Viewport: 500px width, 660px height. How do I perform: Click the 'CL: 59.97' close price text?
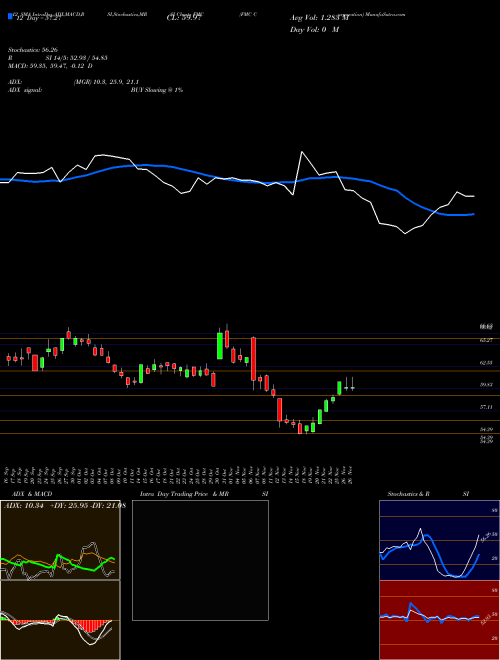click(x=186, y=17)
